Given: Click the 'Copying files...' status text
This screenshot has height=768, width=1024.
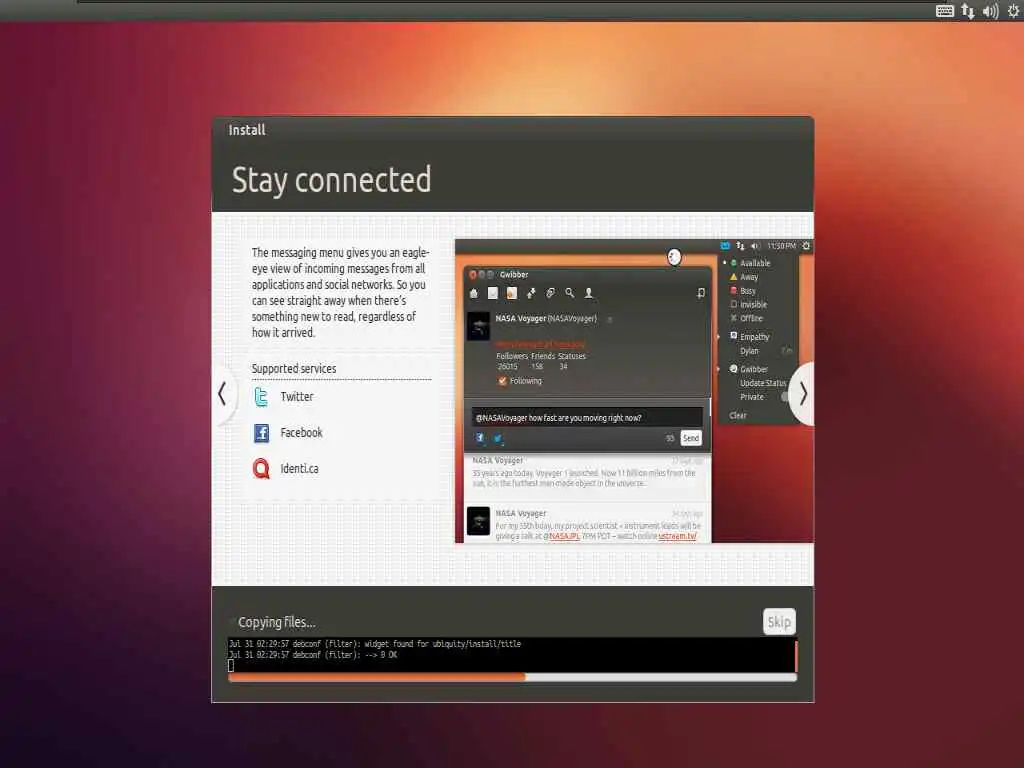Looking at the screenshot, I should (277, 622).
